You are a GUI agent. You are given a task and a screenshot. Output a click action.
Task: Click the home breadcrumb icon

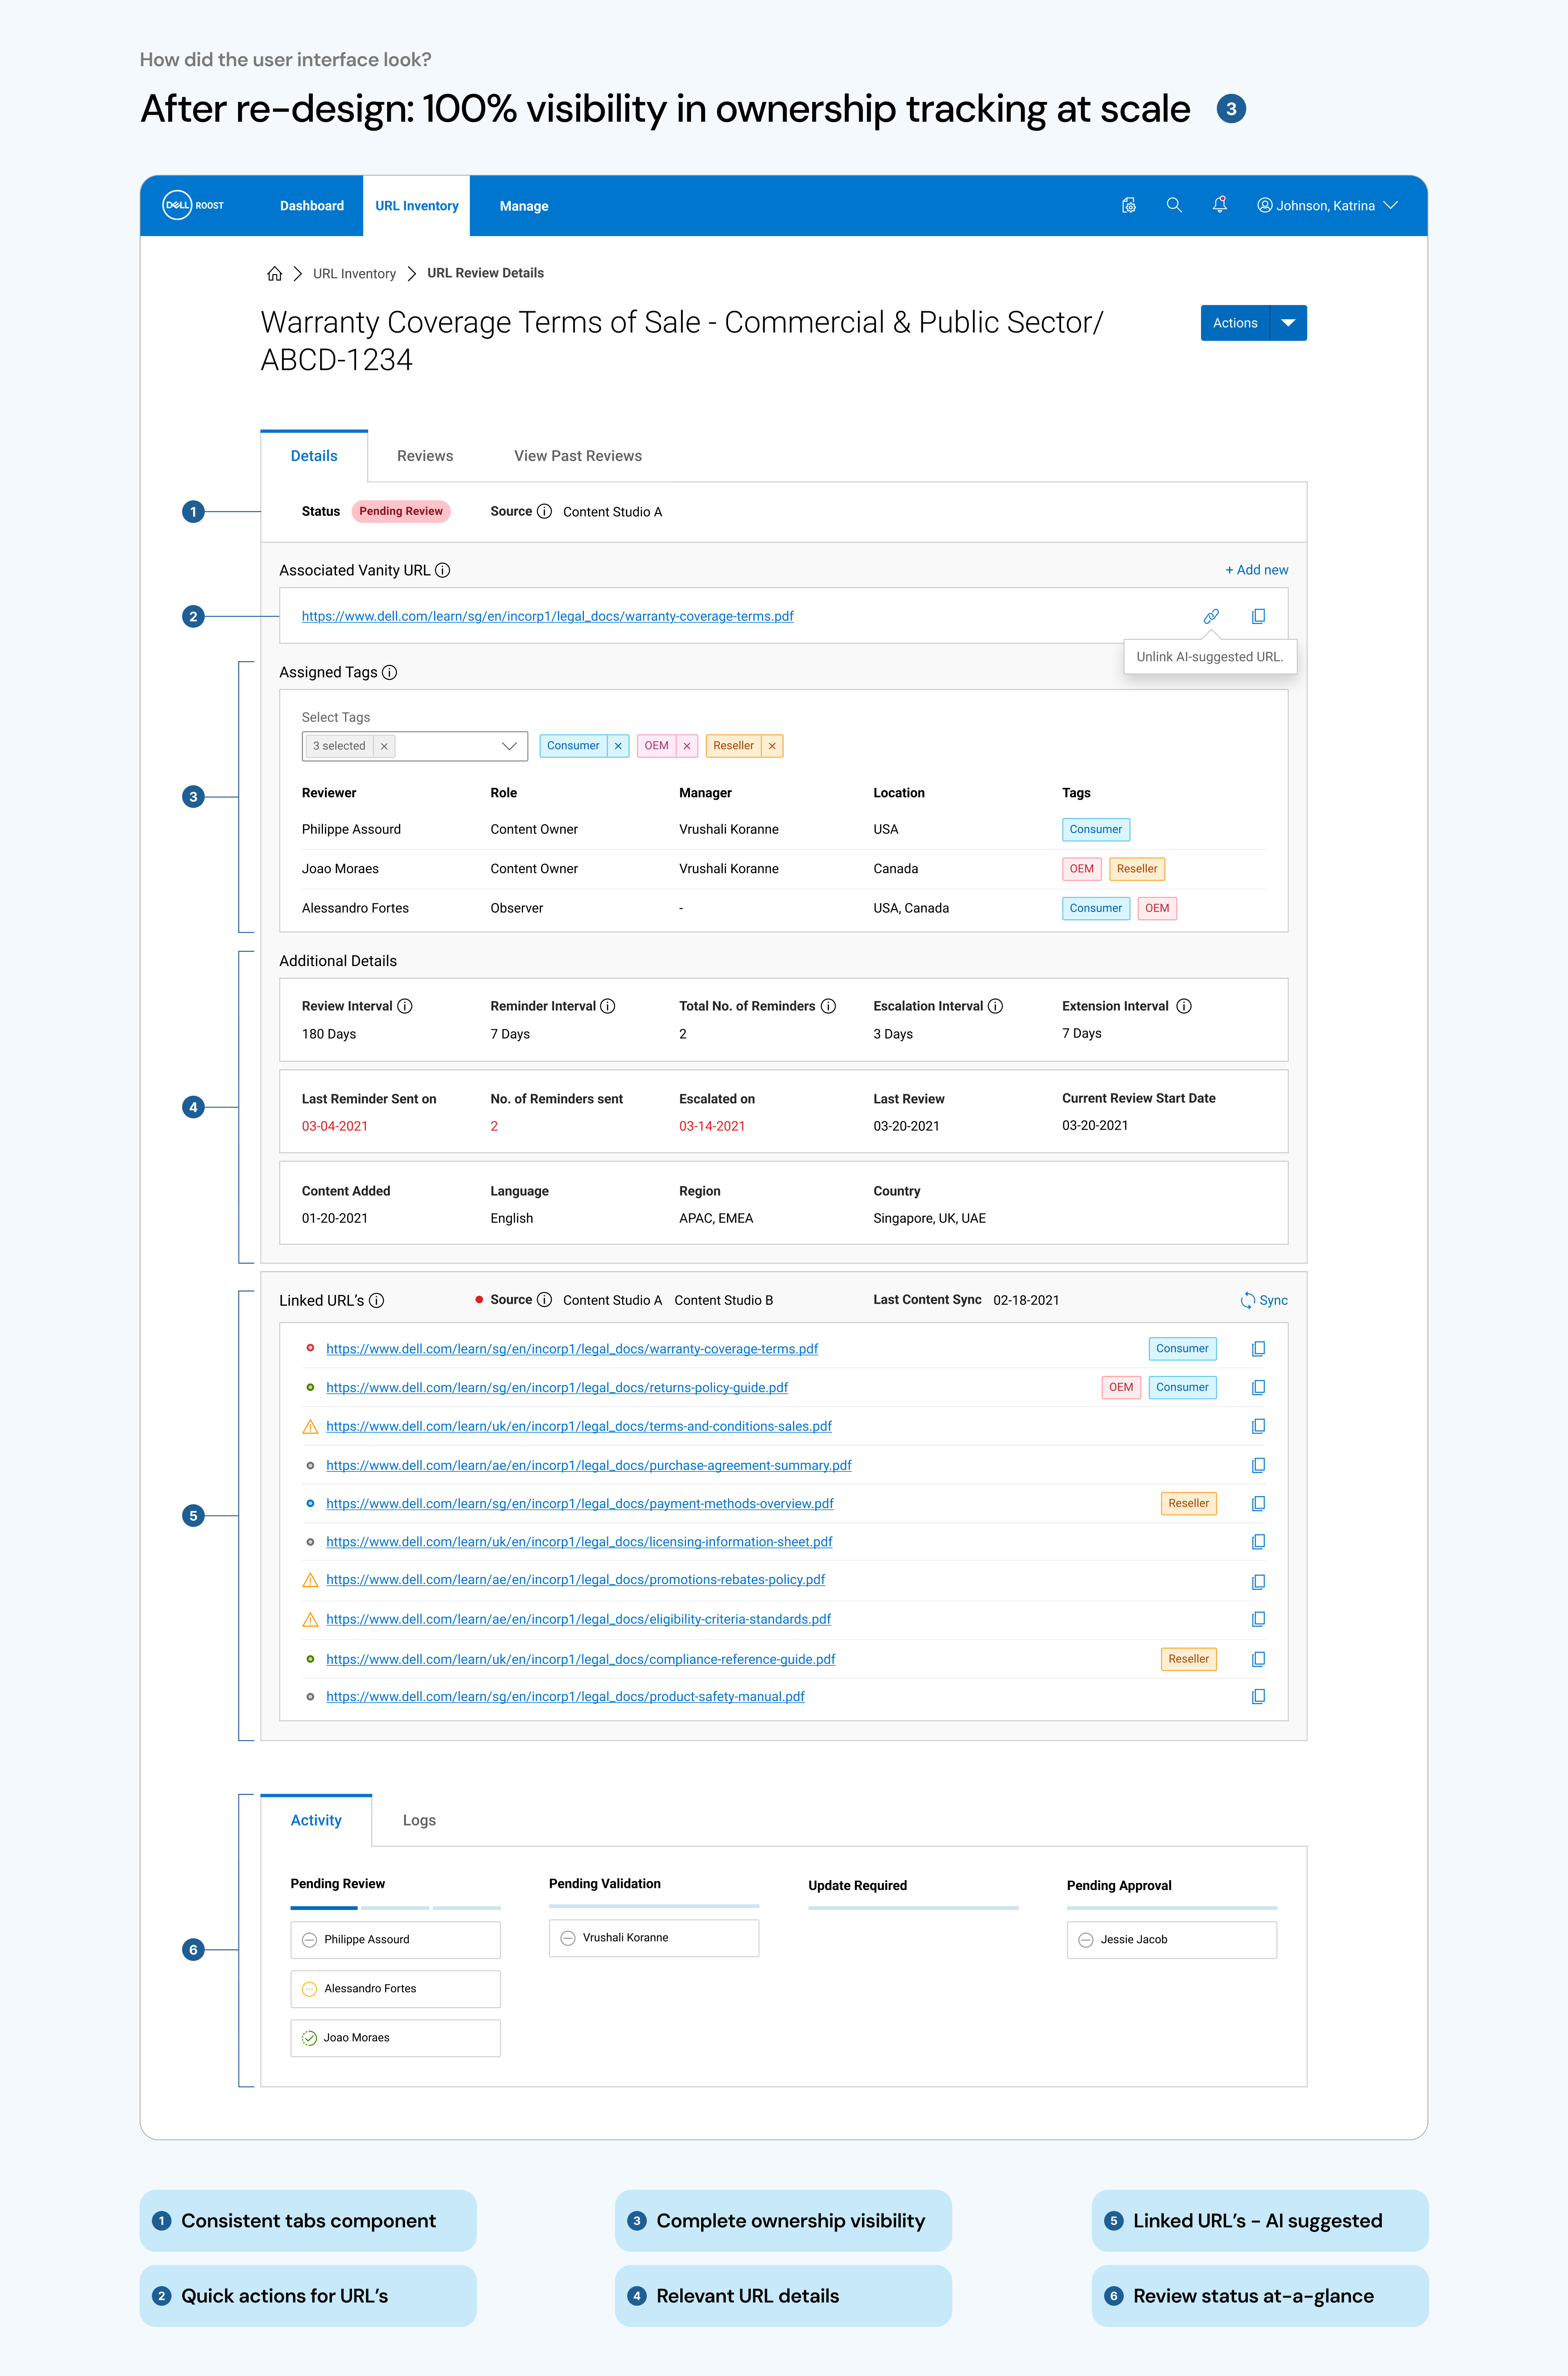coord(274,273)
